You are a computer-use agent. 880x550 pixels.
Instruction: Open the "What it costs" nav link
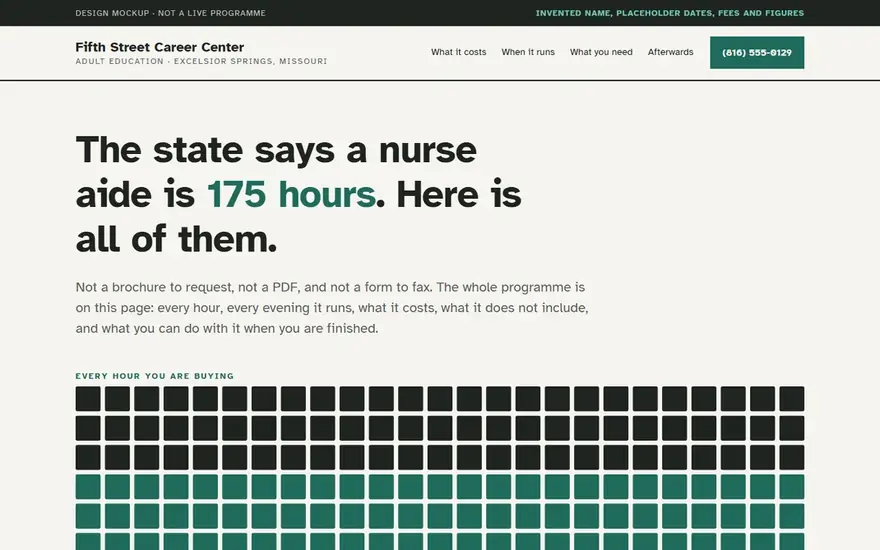pos(459,52)
